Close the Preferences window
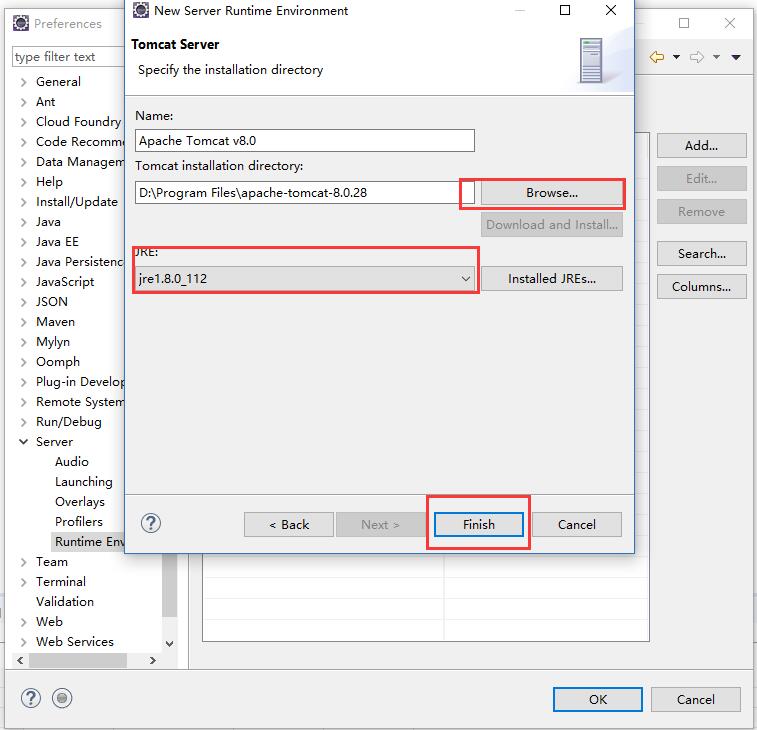The image size is (757, 730). click(x=729, y=23)
